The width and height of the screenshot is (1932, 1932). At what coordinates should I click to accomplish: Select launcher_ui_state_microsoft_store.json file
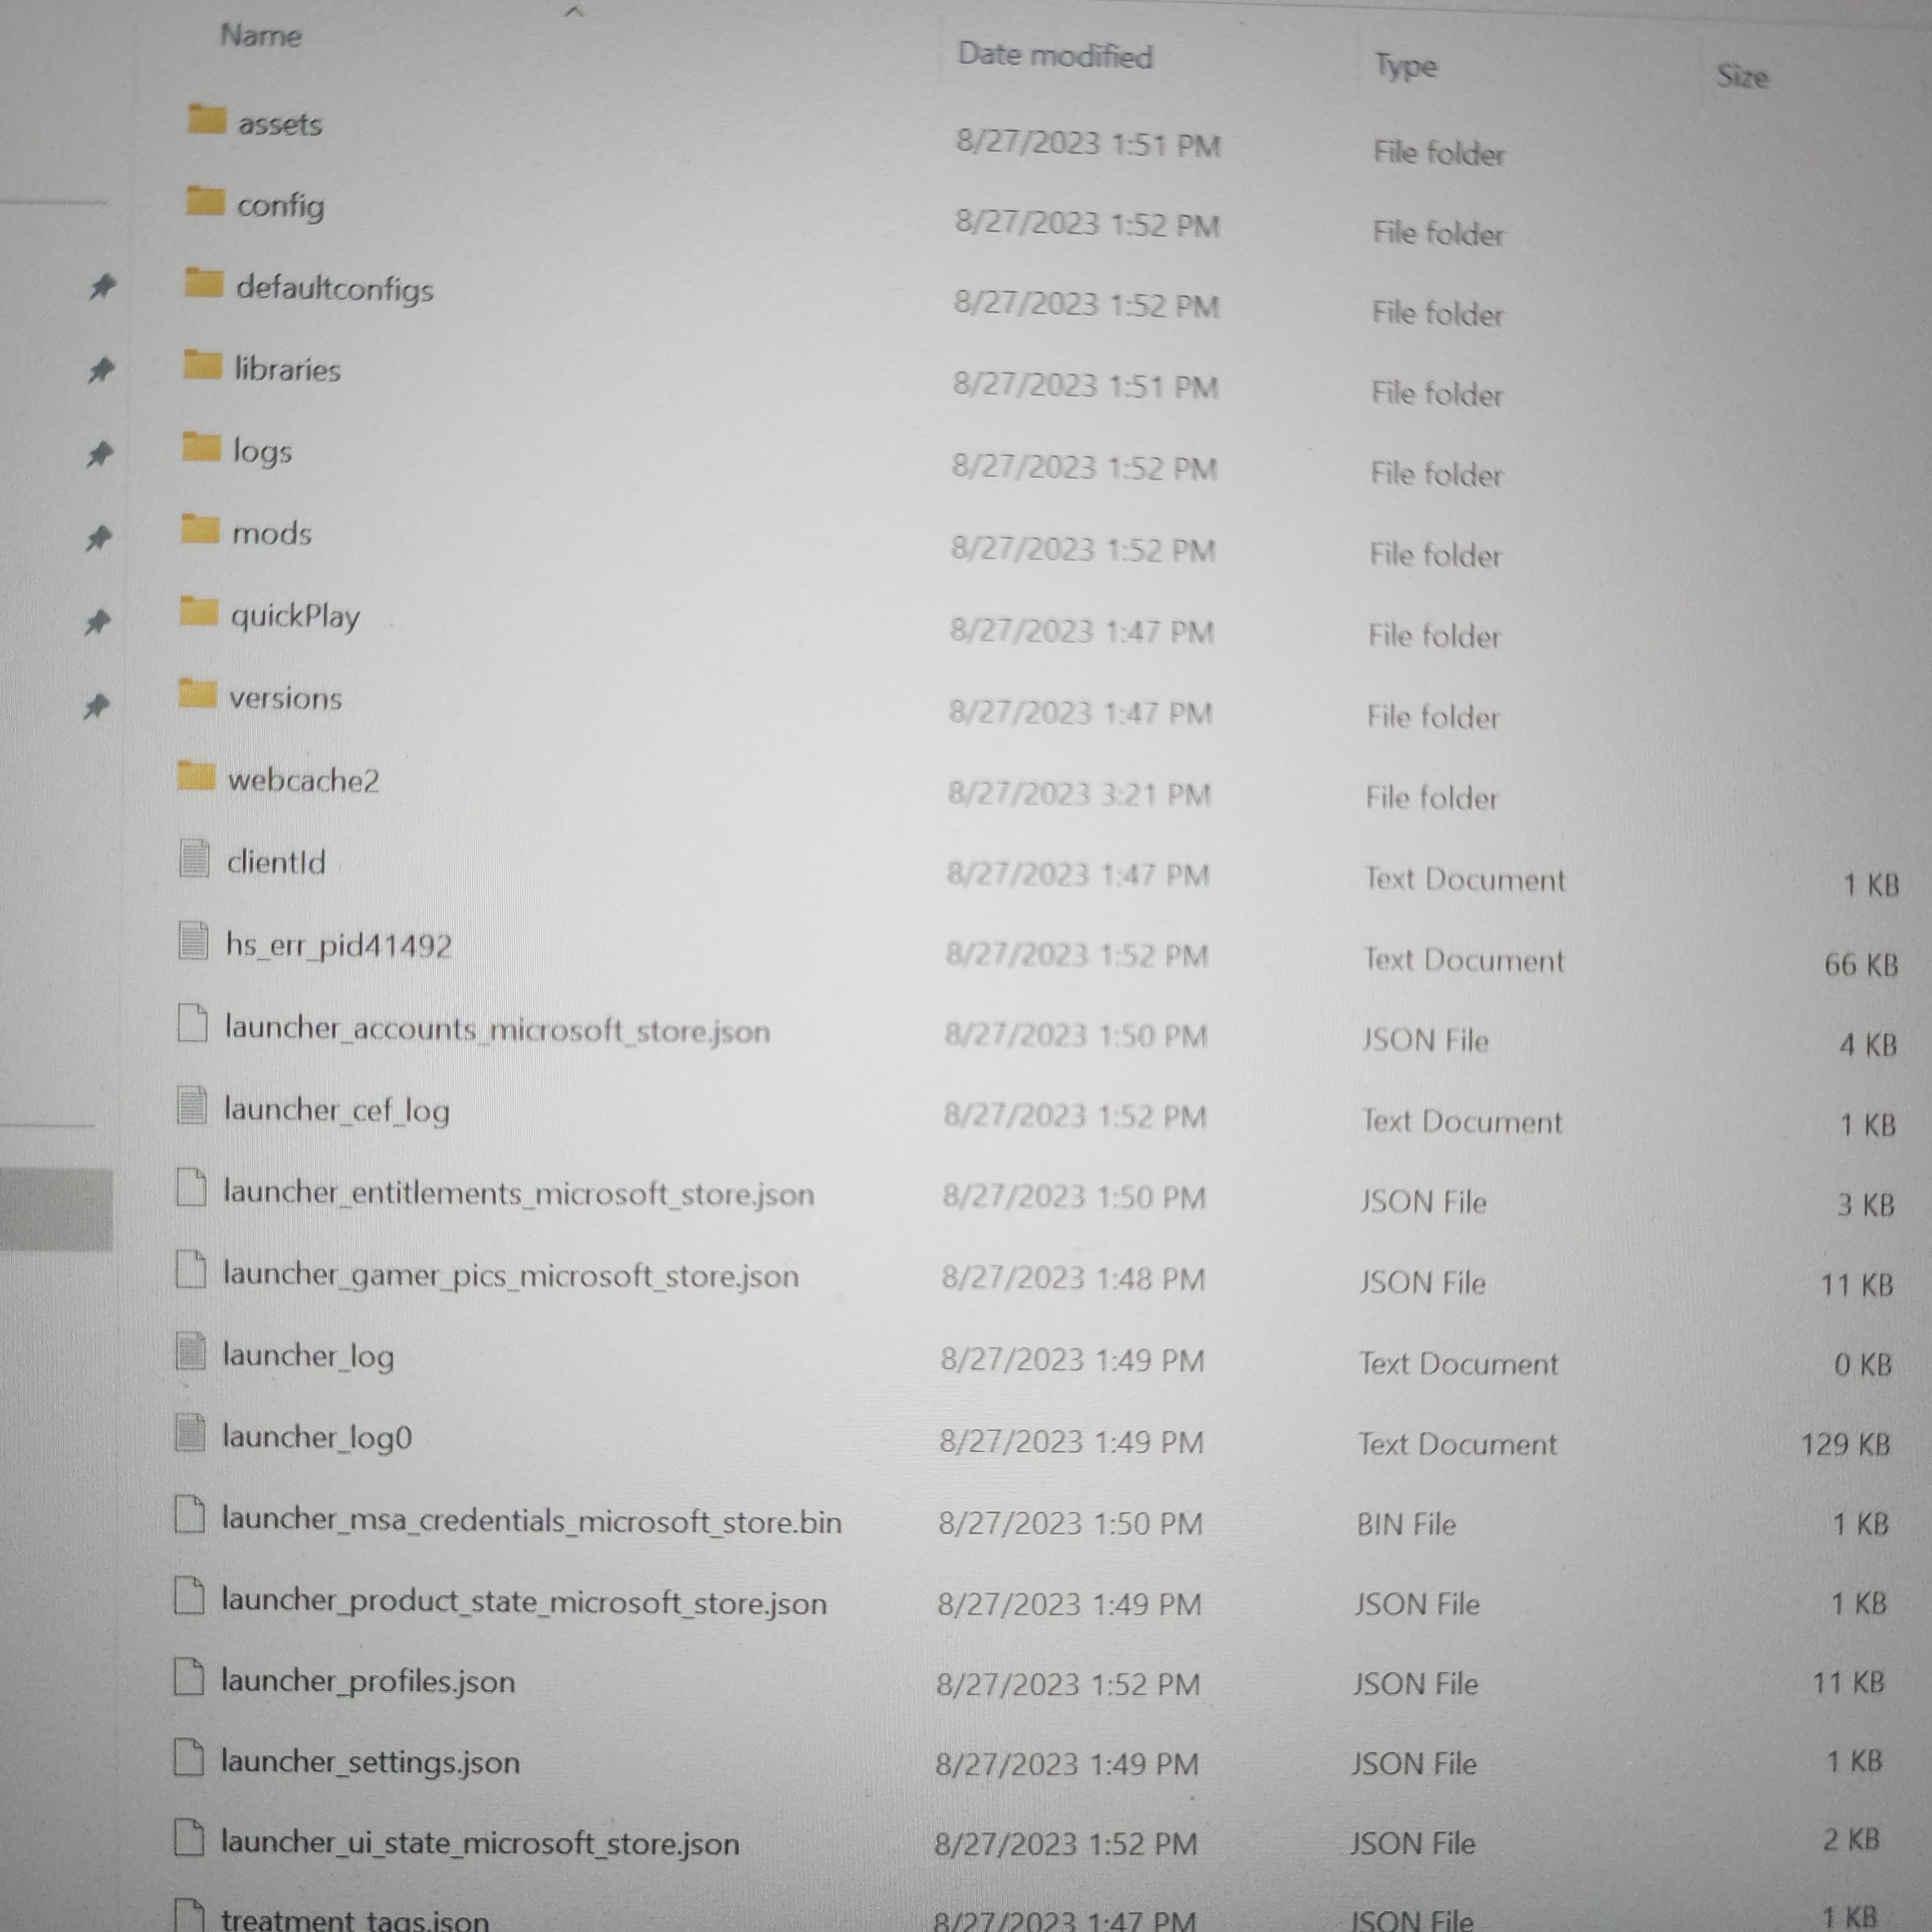pyautogui.click(x=480, y=1843)
